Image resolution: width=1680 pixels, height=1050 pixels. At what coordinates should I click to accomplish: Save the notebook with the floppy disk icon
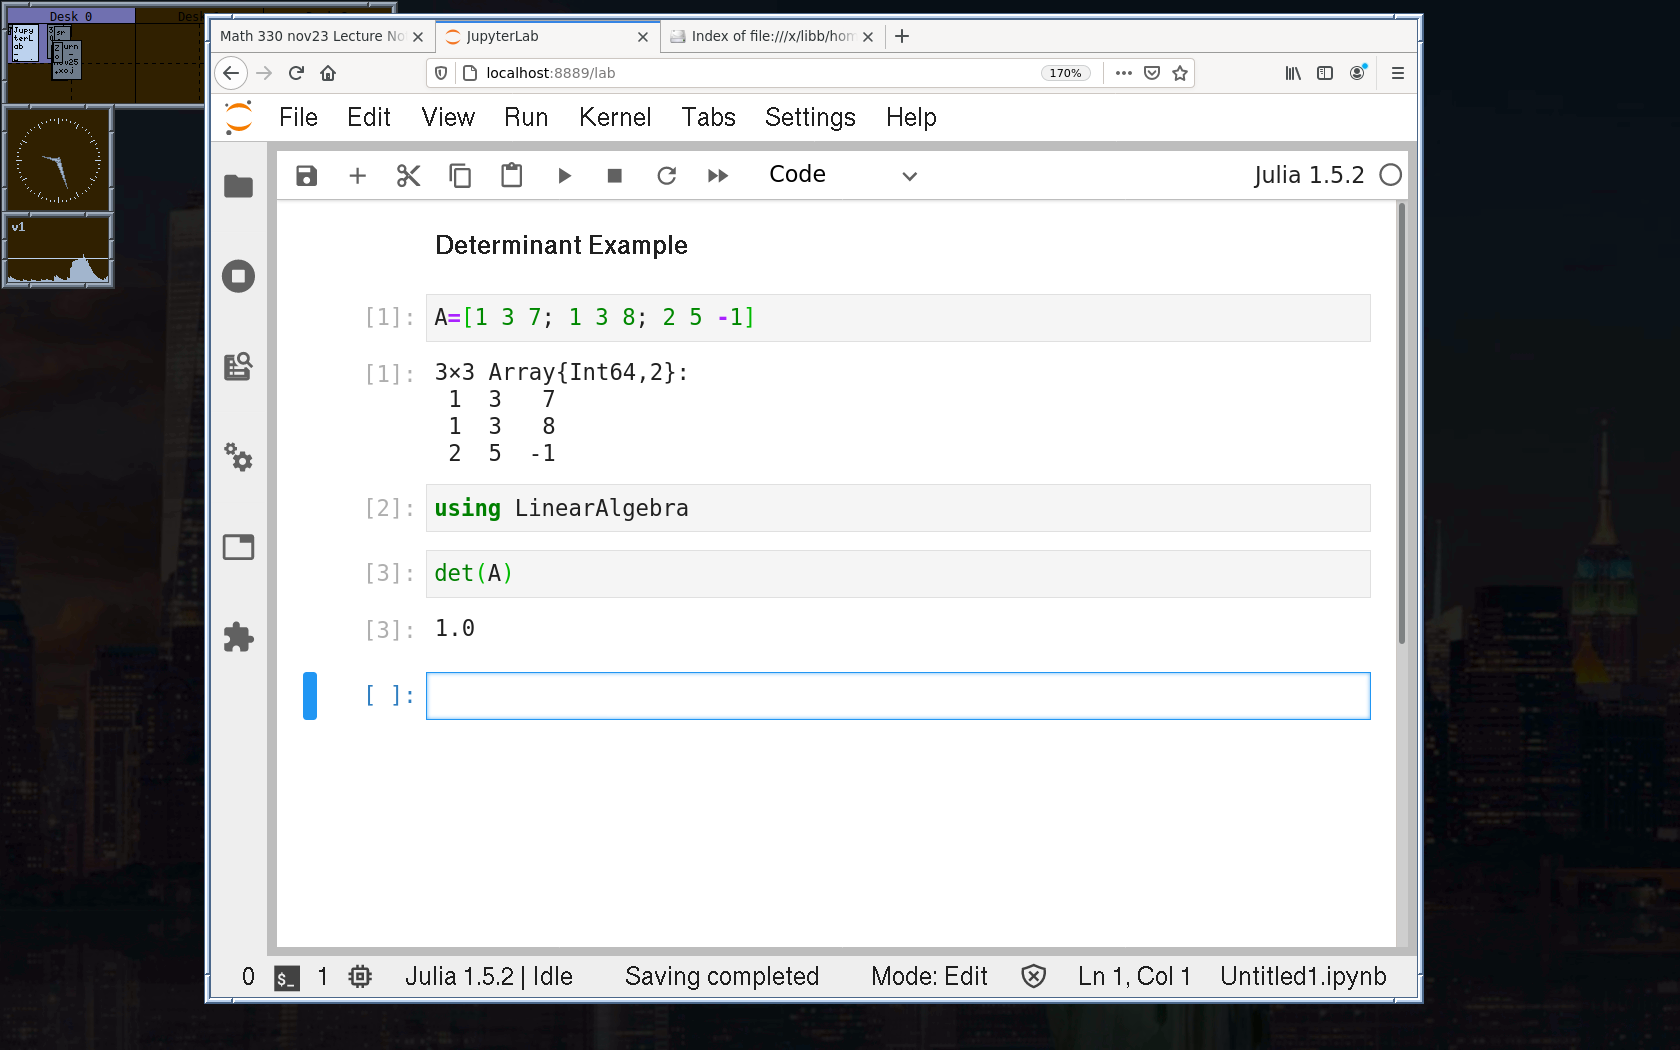[306, 176]
